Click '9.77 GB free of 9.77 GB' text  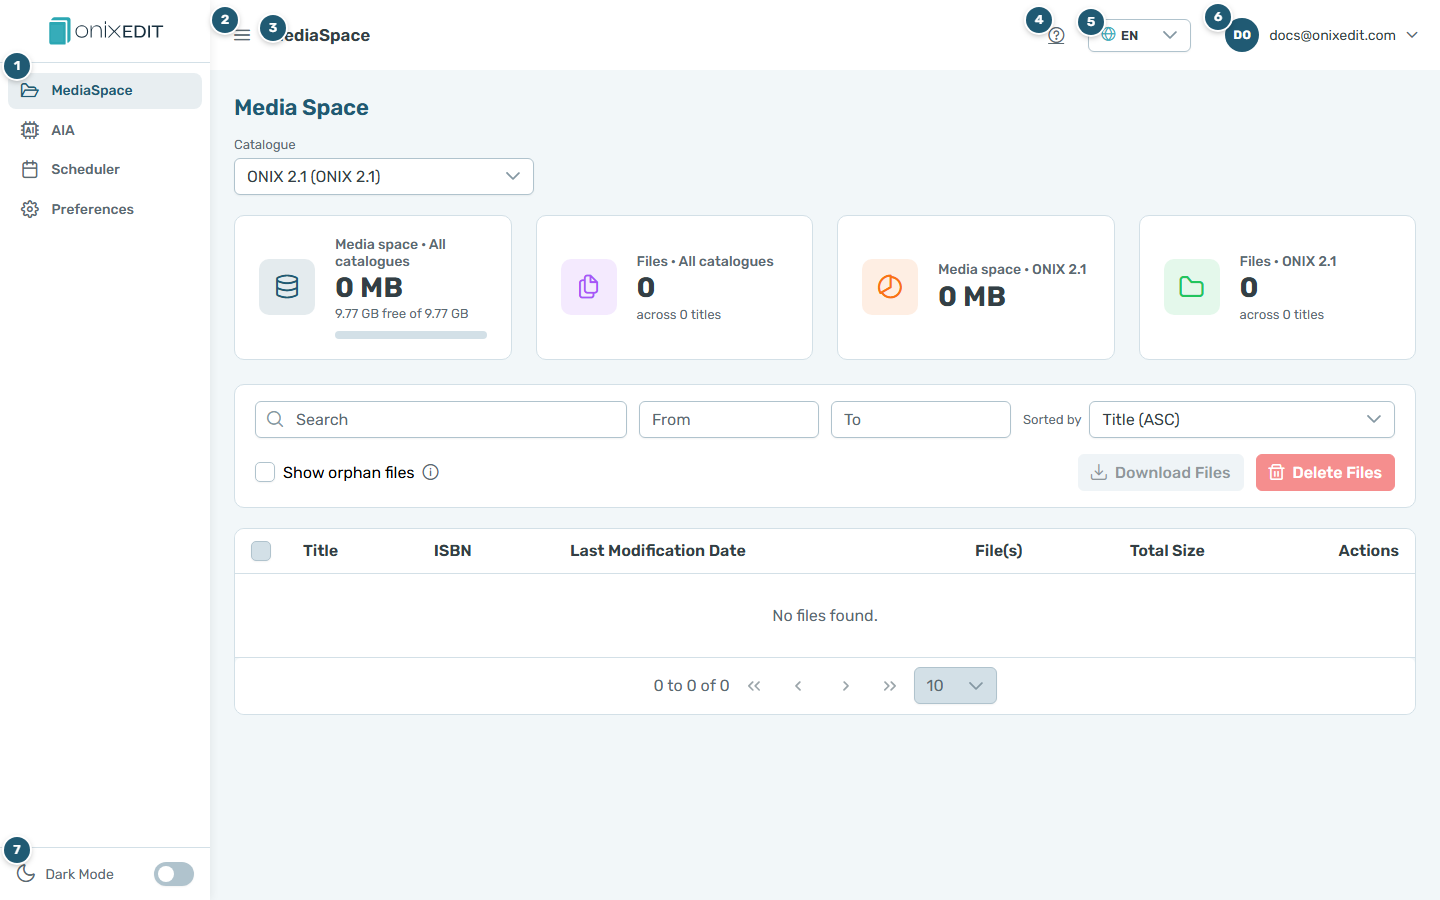pos(402,314)
